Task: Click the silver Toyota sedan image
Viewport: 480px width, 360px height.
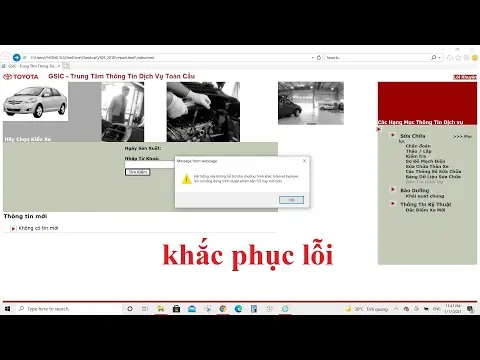Action: pos(35,102)
